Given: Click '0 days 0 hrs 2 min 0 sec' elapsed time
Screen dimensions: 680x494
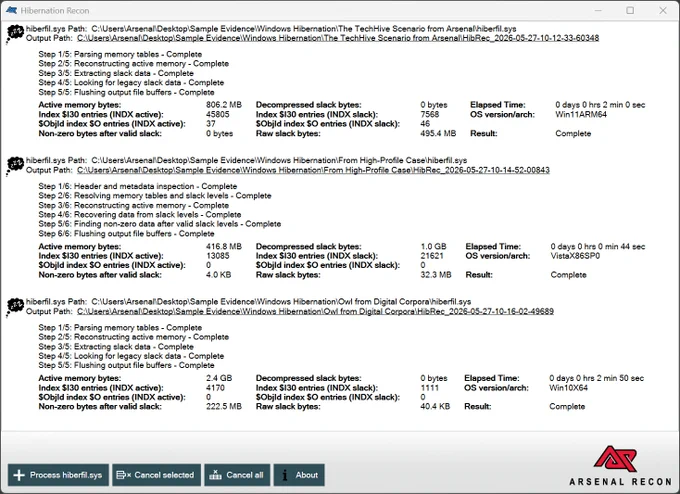Looking at the screenshot, I should point(600,105).
